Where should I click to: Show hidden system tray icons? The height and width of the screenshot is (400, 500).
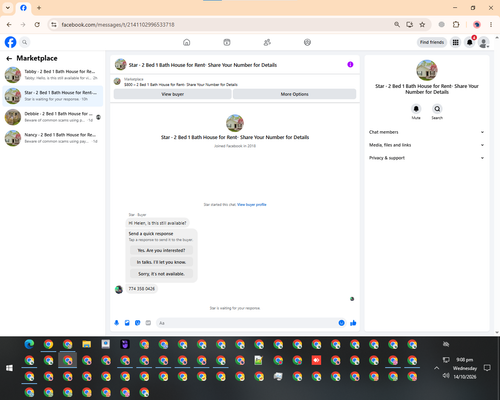(436, 368)
